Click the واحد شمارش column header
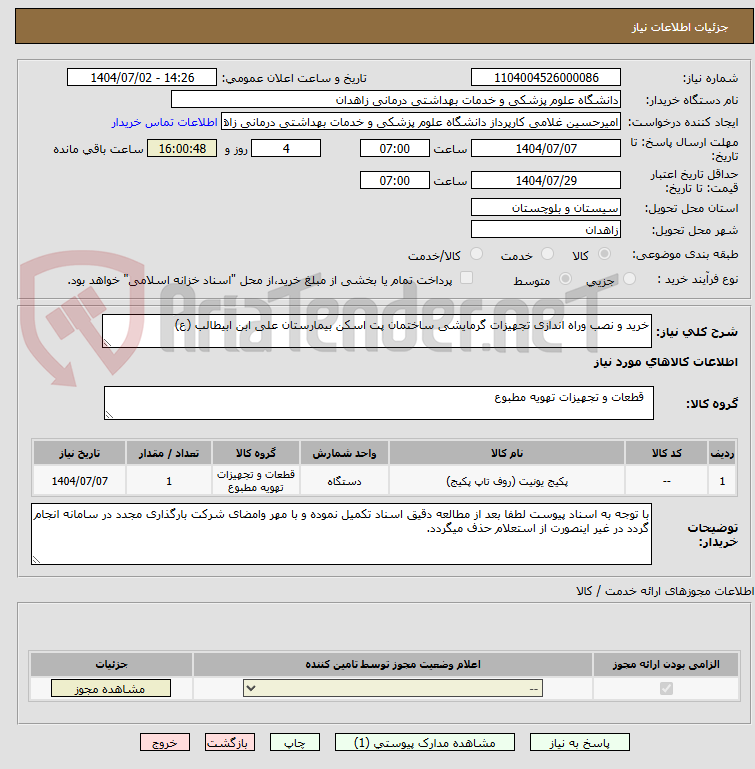This screenshot has height=769, width=755. [x=344, y=453]
